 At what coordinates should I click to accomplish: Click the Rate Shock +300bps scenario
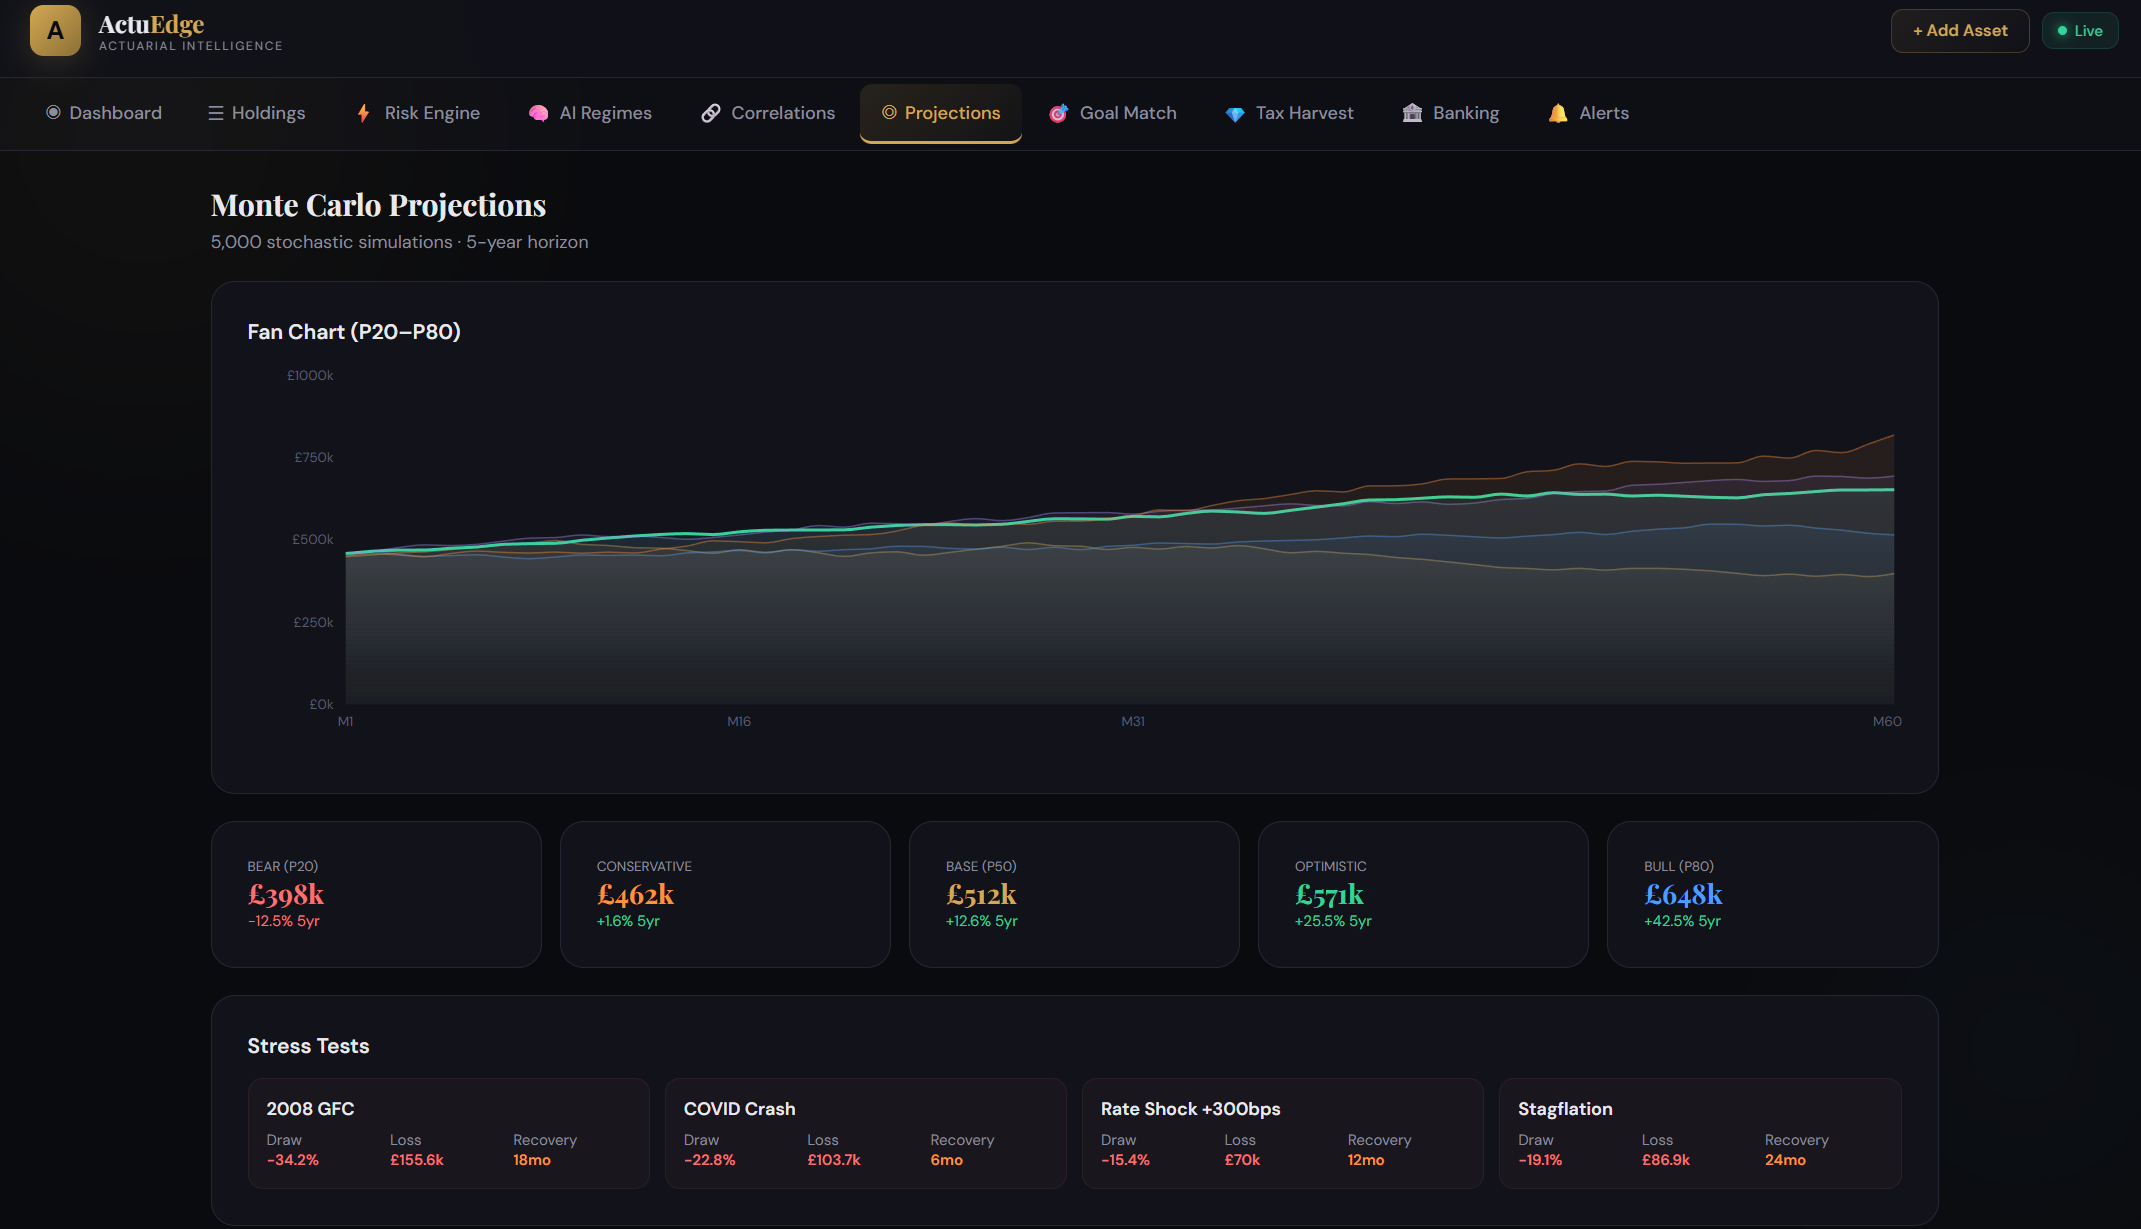click(x=1282, y=1132)
